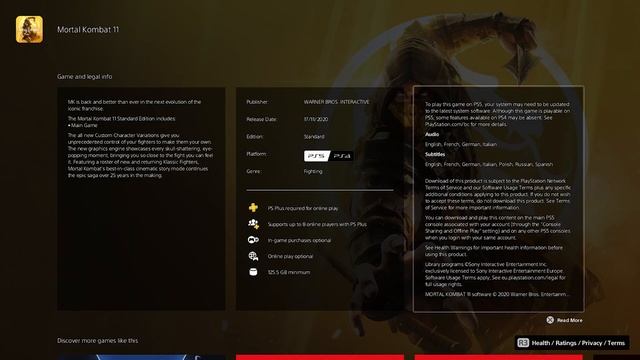The image size is (640, 360).
Task: Click Online play optional text
Action: (x=290, y=256)
